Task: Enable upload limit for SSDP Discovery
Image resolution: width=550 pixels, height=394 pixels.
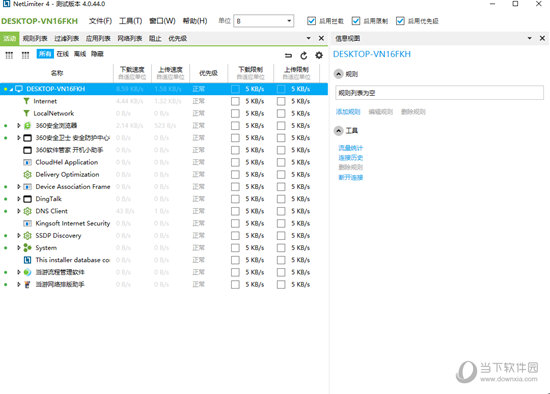Action: (x=281, y=235)
